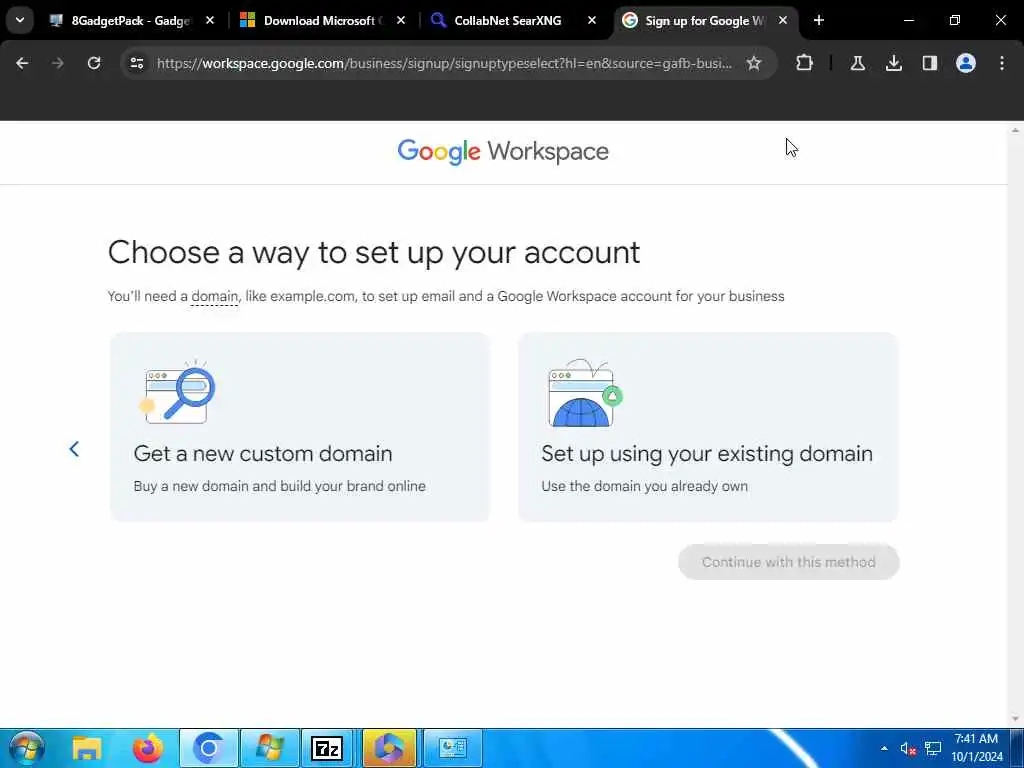The image size is (1024, 768).
Task: Open 7-Zip from the taskbar
Action: [x=327, y=748]
